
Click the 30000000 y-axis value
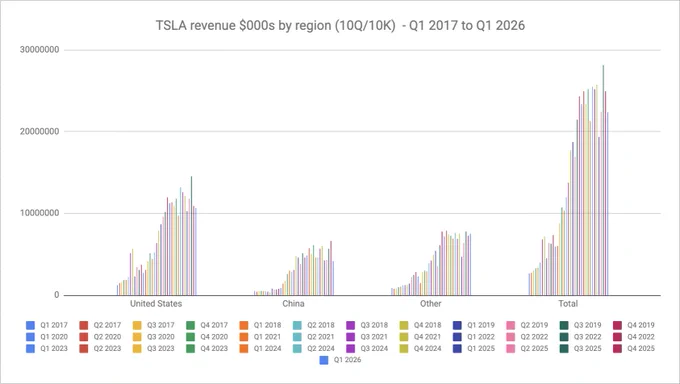pyautogui.click(x=39, y=50)
